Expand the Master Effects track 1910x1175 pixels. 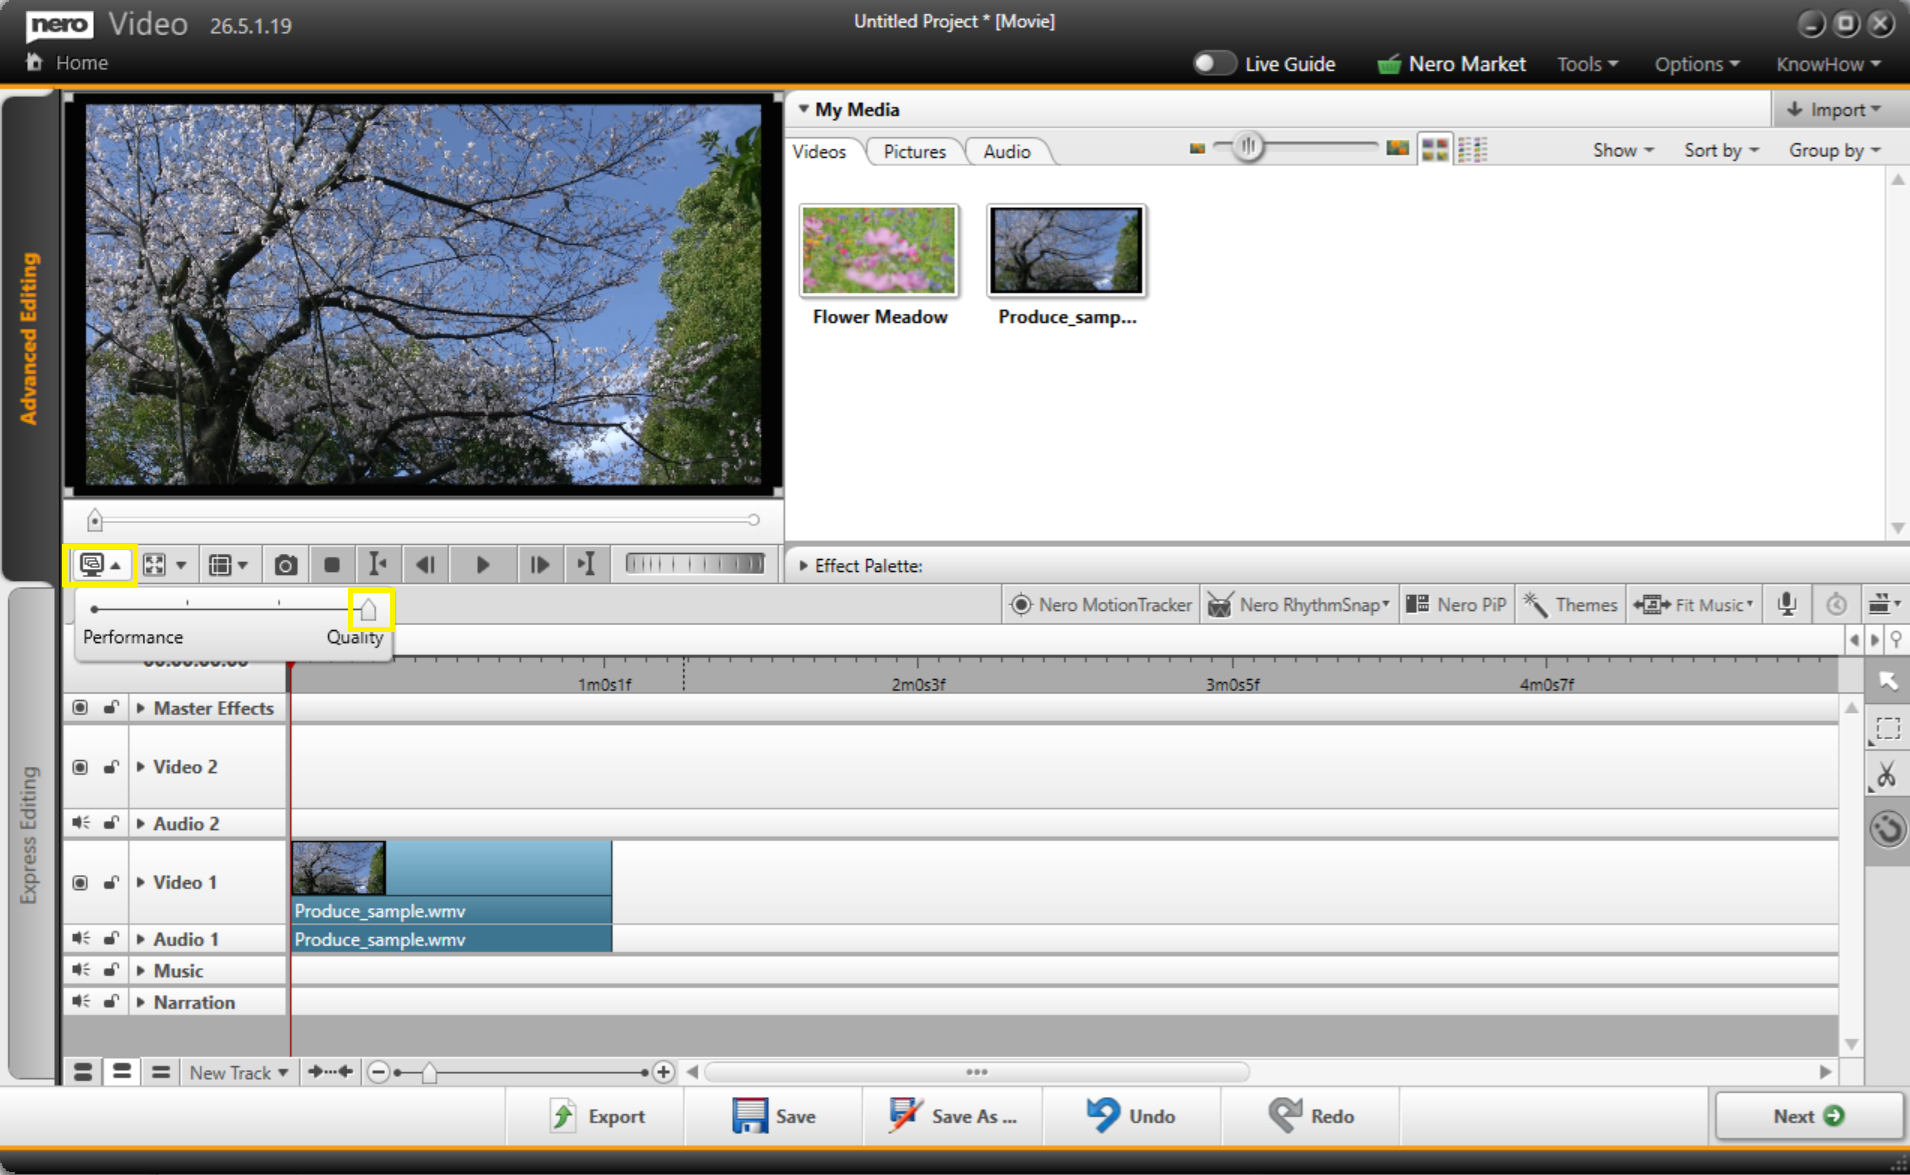click(x=141, y=708)
